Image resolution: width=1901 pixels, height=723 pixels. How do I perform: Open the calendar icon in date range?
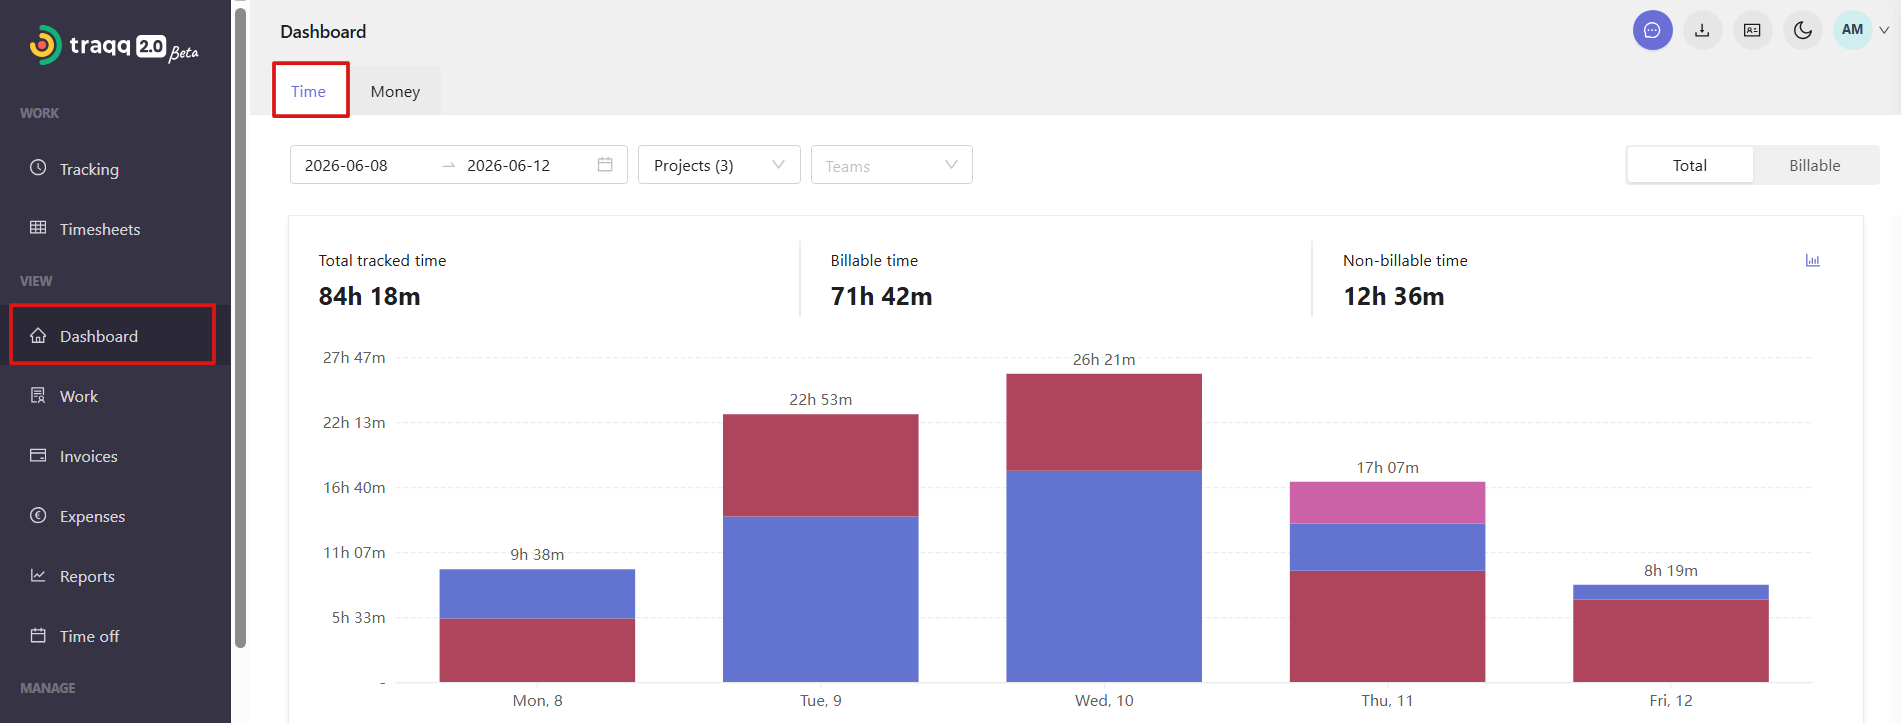[605, 165]
